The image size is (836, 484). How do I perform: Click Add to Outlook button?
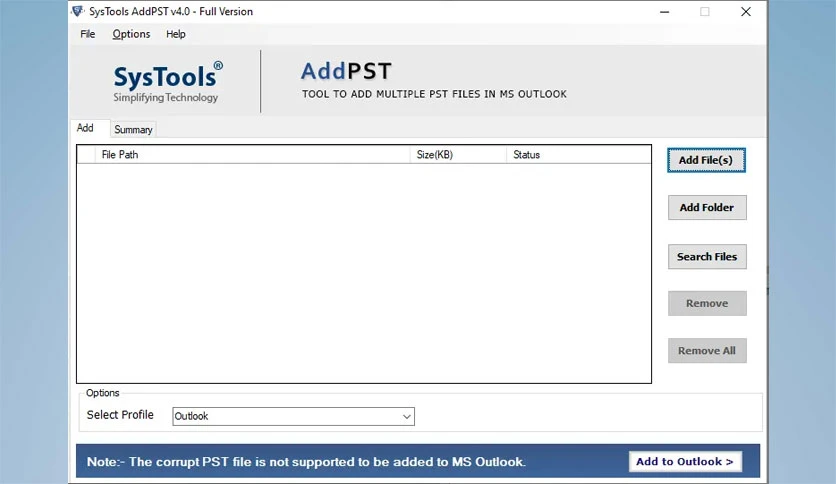pos(685,462)
